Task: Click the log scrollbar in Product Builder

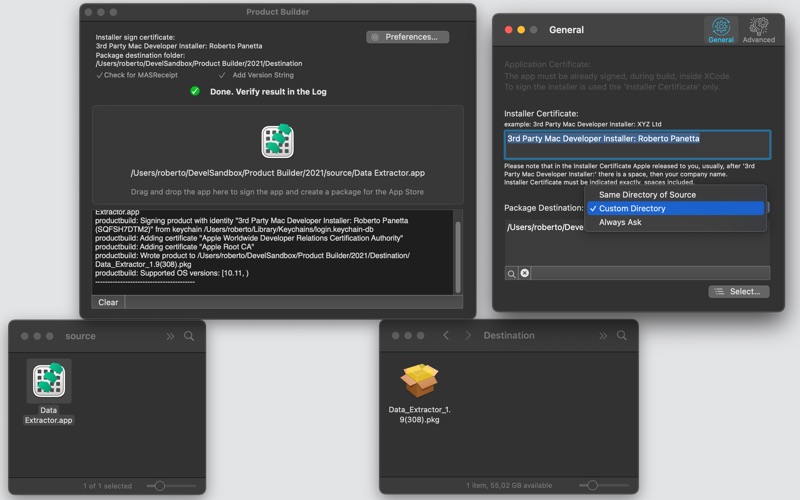Action: click(458, 257)
